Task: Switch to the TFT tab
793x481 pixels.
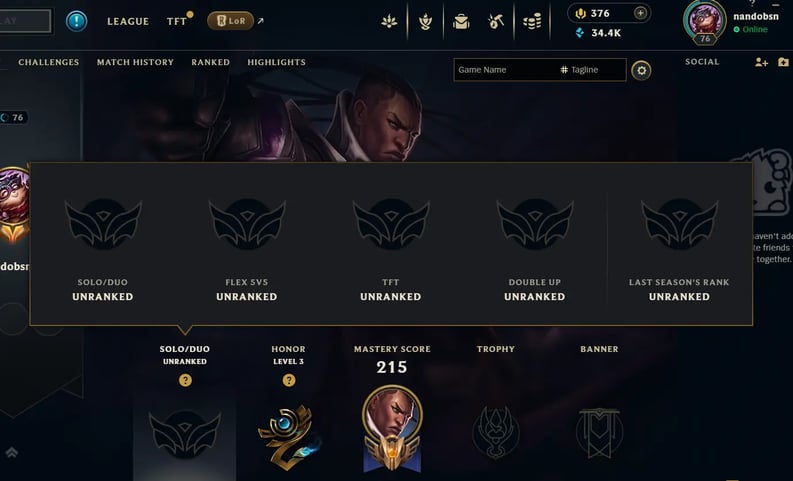Action: tap(177, 21)
